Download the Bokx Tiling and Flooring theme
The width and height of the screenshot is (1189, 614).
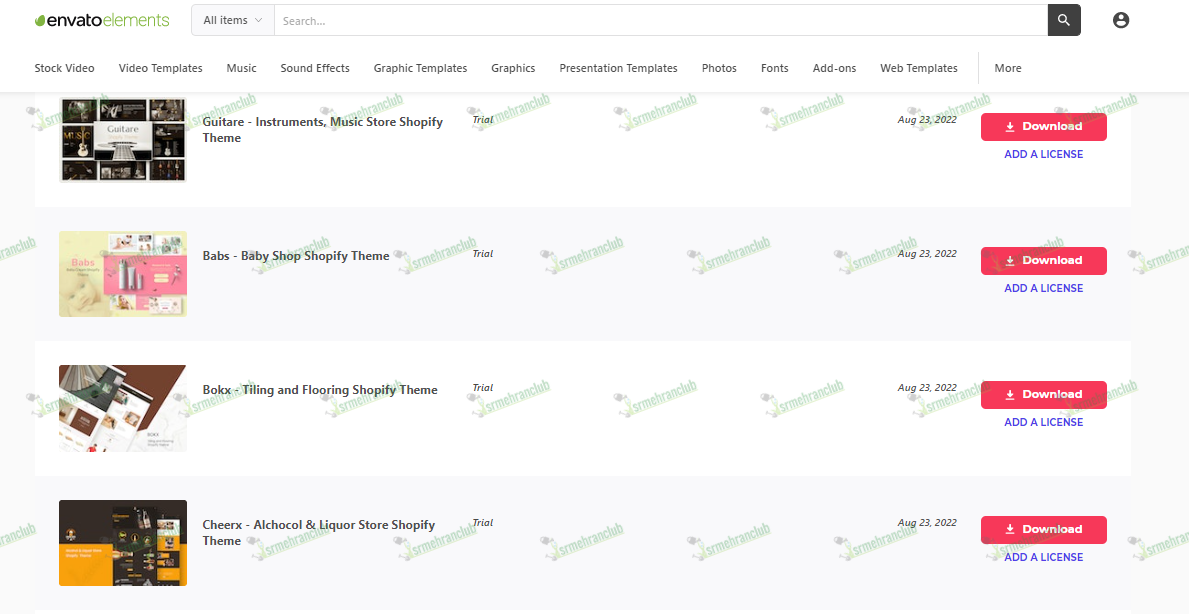(x=1043, y=395)
